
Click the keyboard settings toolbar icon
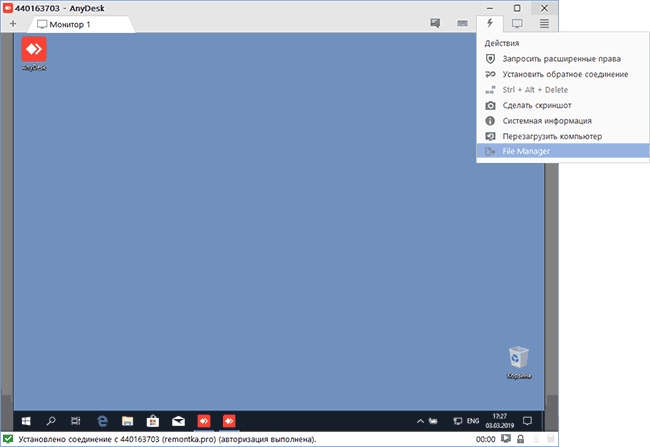[463, 22]
